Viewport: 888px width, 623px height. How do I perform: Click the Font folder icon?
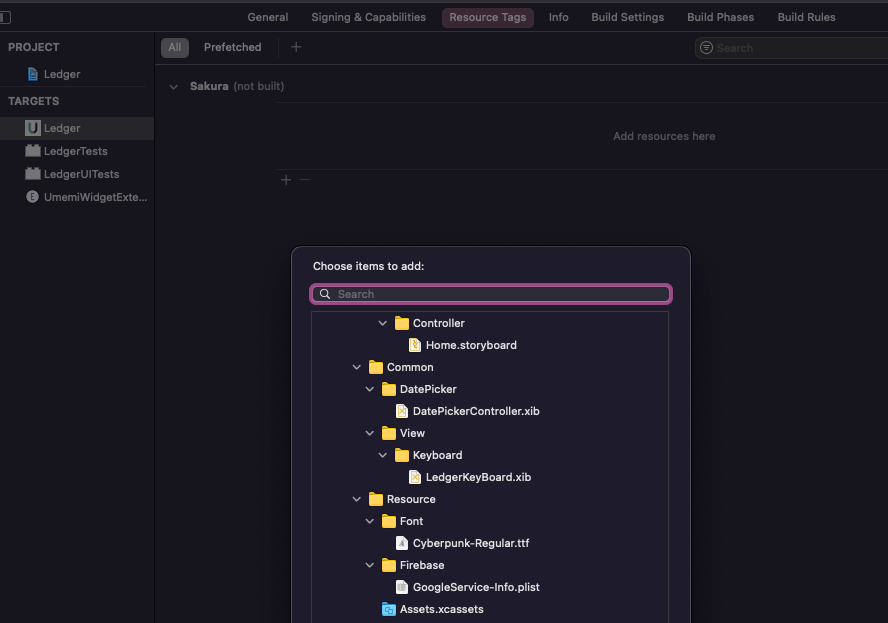coord(388,522)
